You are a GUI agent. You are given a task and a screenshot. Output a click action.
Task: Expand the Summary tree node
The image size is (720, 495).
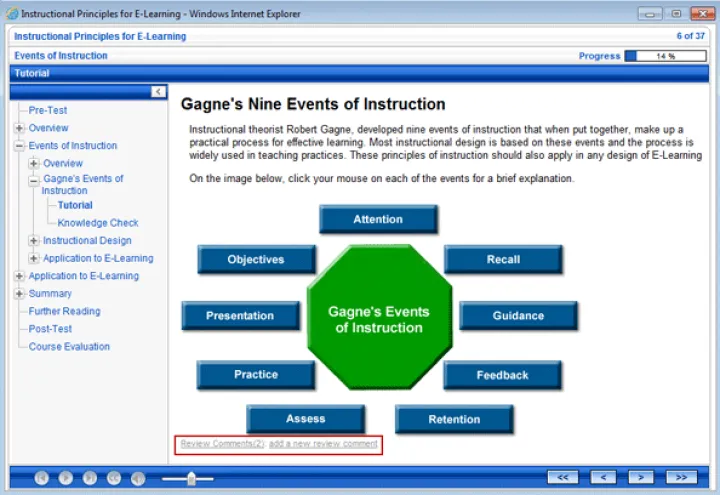[x=20, y=294]
